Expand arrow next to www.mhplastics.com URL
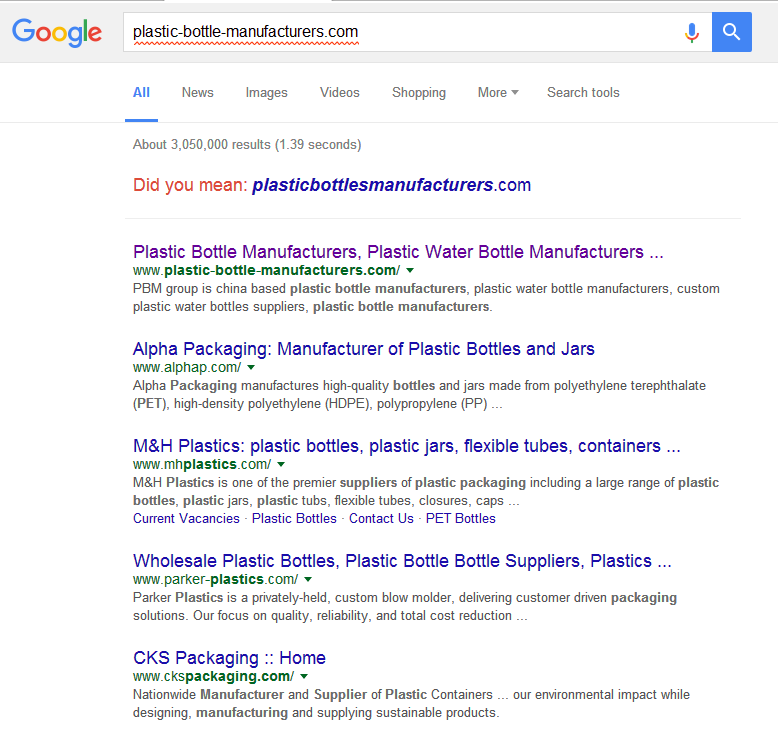The image size is (778, 733). tap(281, 465)
